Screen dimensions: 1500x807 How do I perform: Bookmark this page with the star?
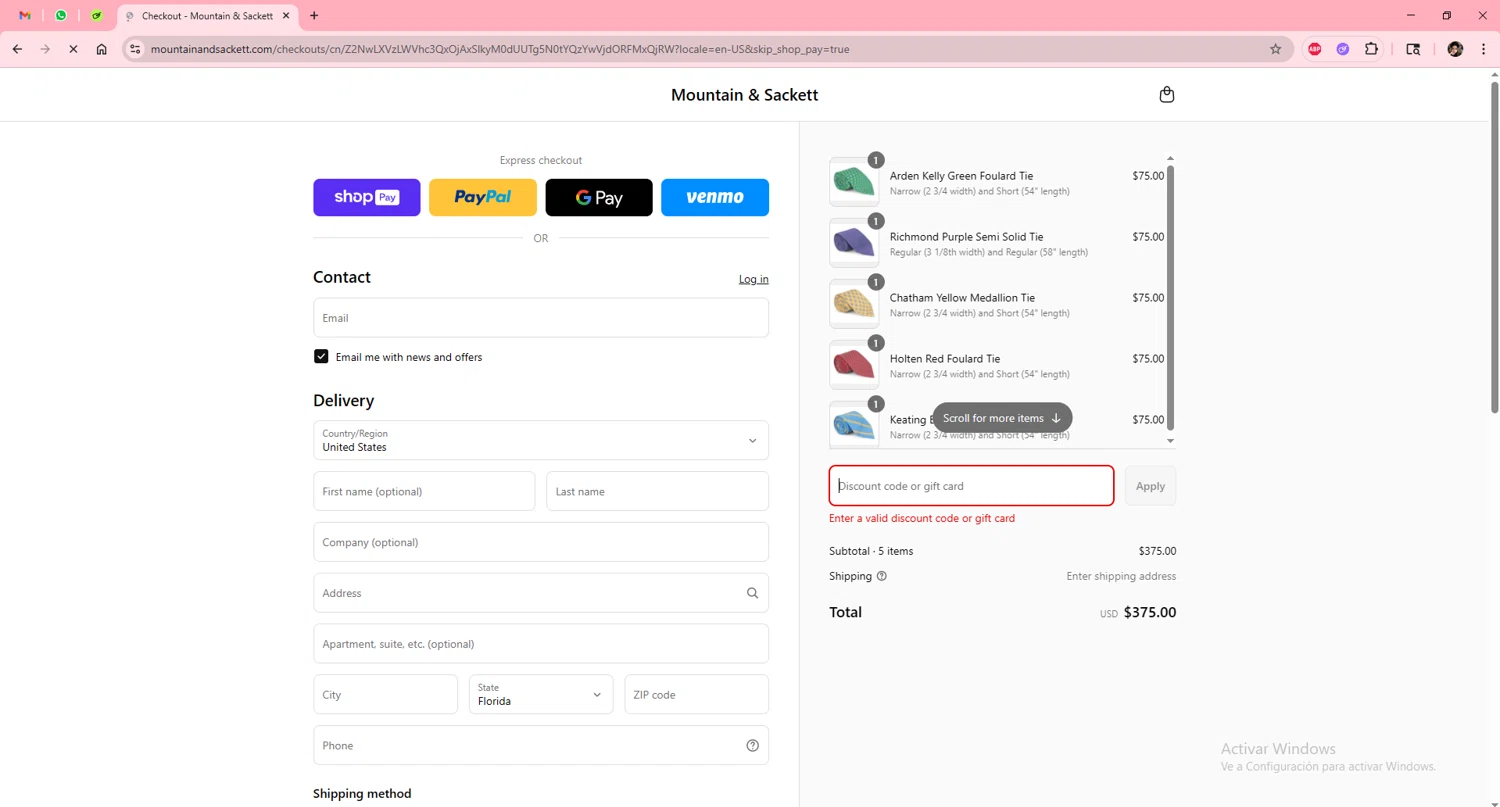click(x=1275, y=49)
